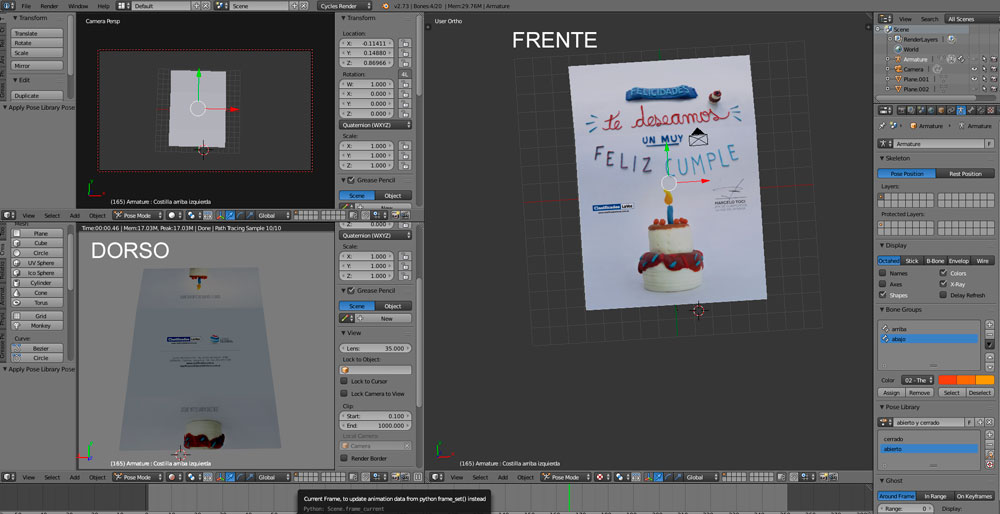Toggle Camera visibility eye in outliner
The width and height of the screenshot is (1000, 514).
pos(974,69)
